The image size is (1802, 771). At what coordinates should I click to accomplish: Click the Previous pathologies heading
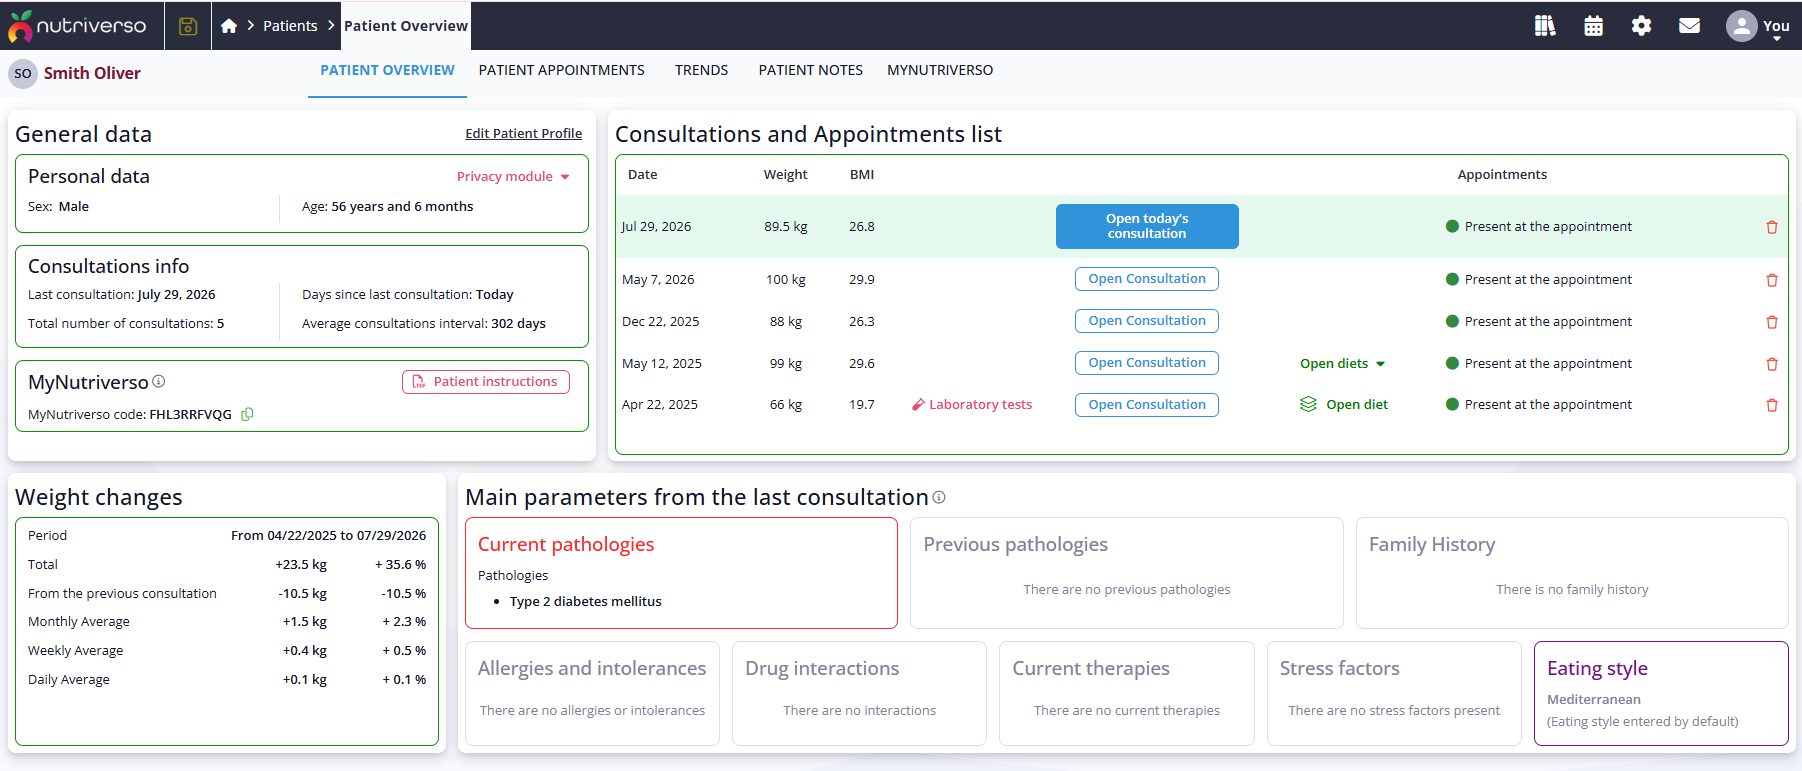coord(1015,544)
